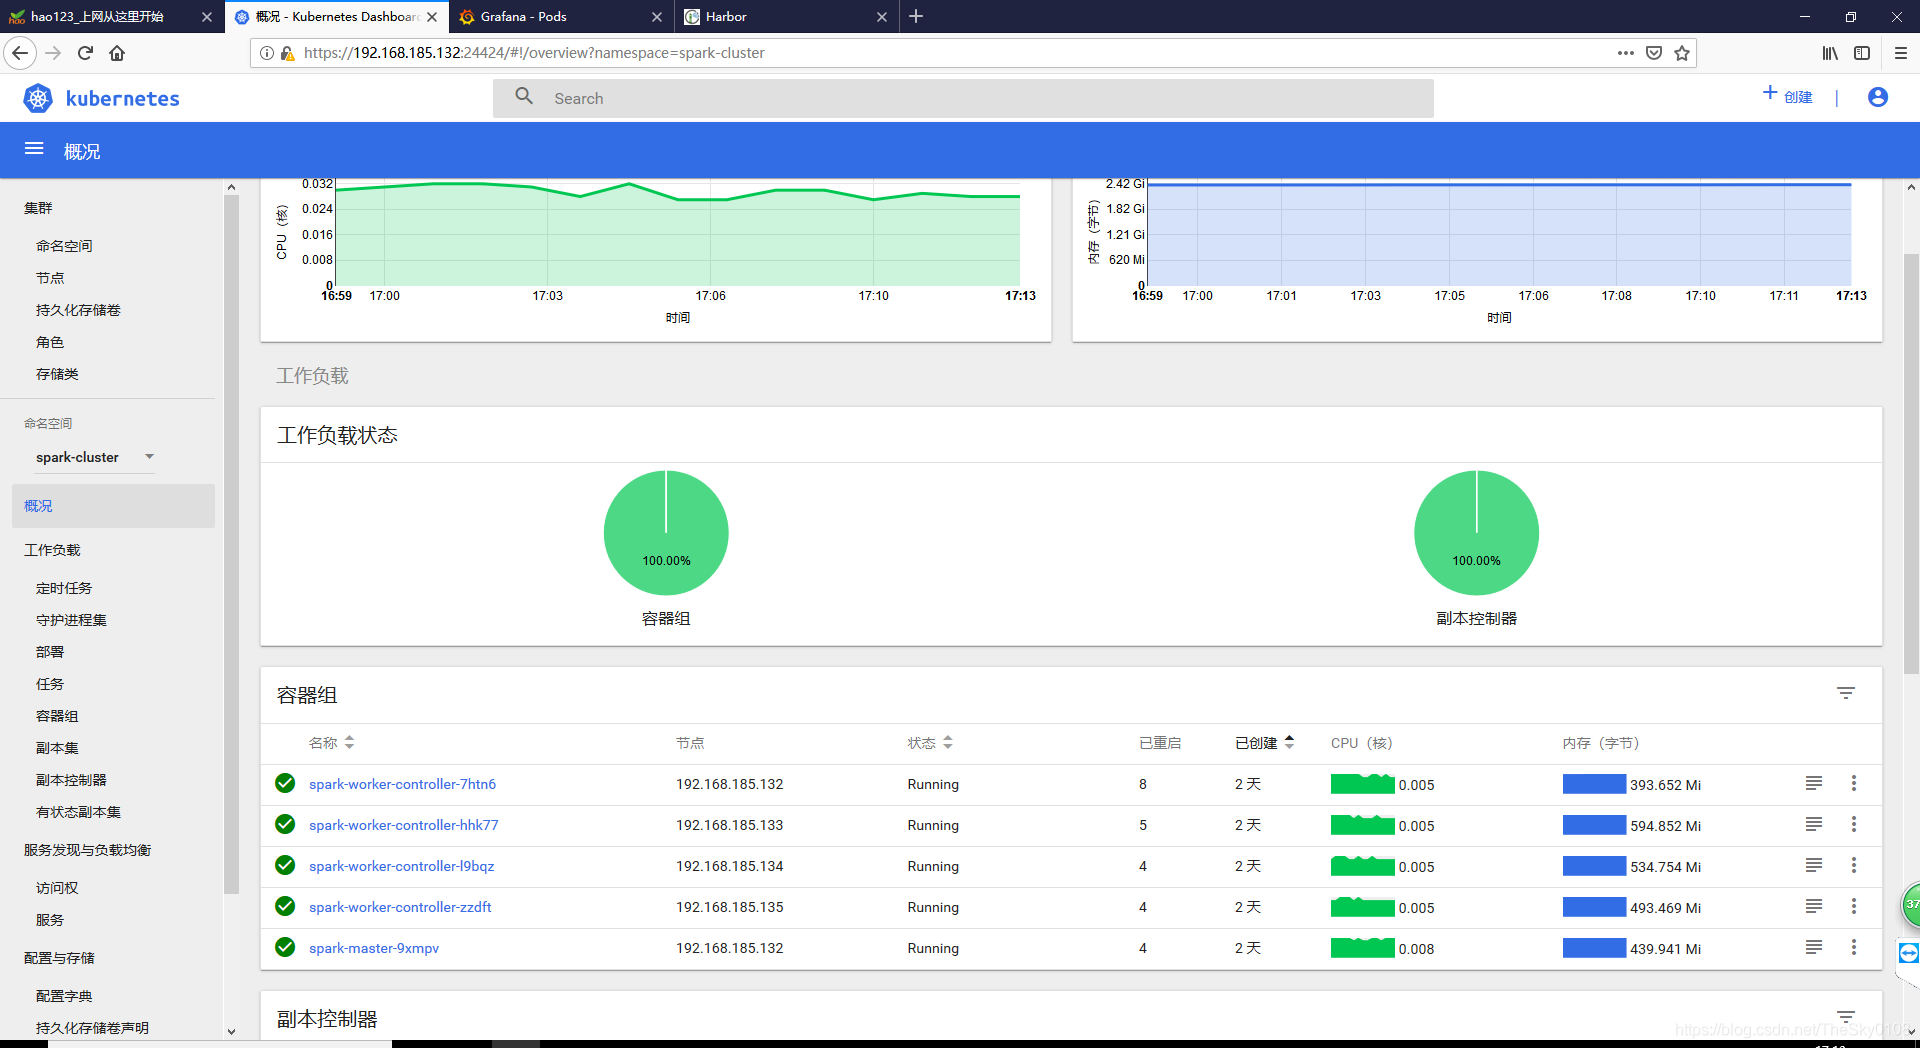Open pod spark-worker-controller-7htn6
This screenshot has width=1920, height=1048.
(402, 784)
